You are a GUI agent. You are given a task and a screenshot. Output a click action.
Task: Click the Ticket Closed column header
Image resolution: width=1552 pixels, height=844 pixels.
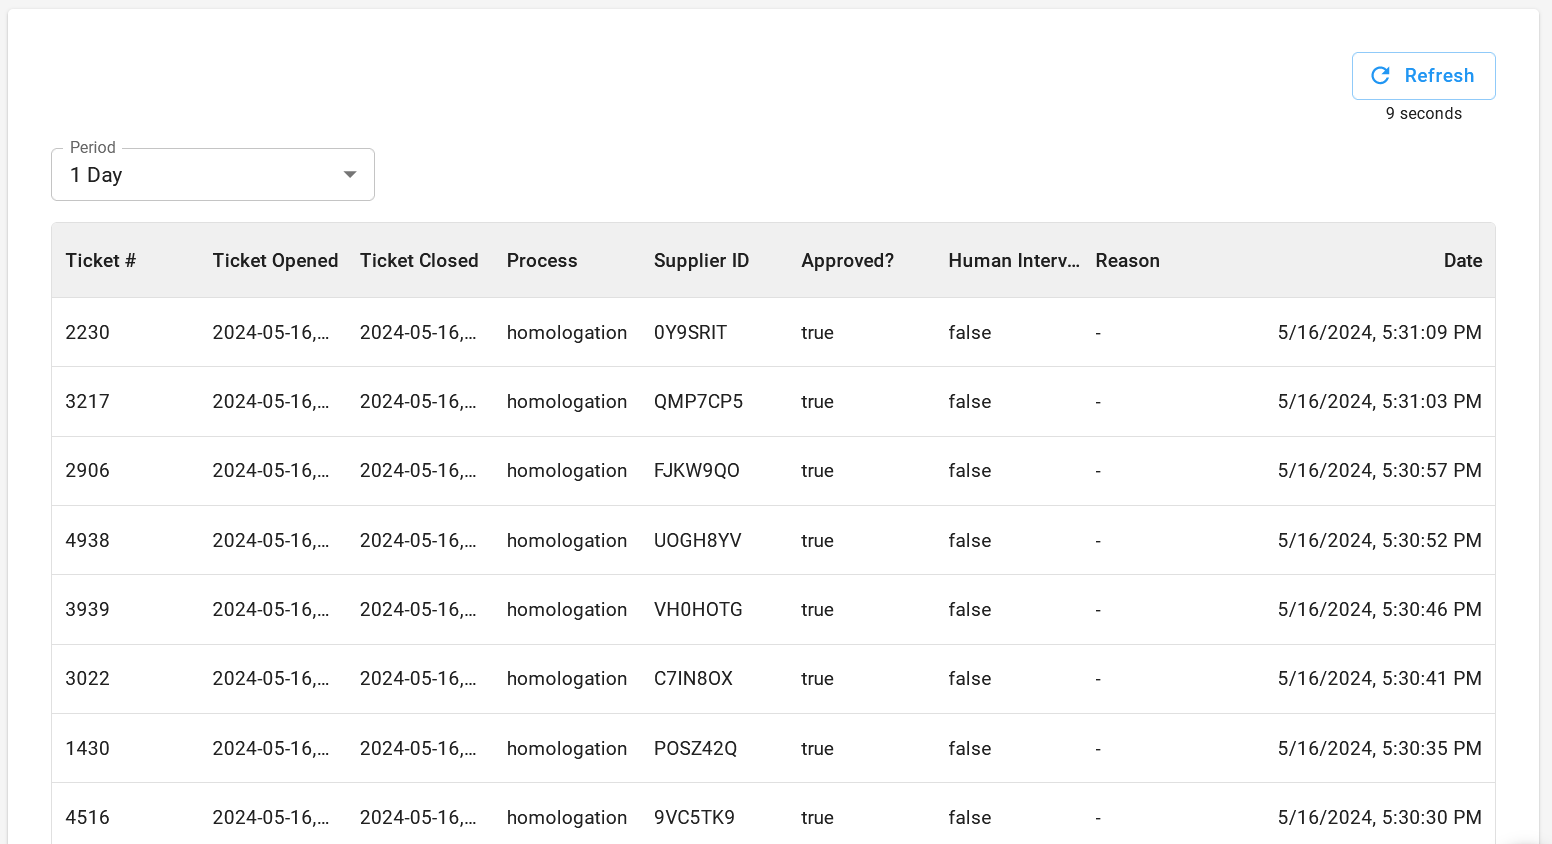[x=419, y=261]
